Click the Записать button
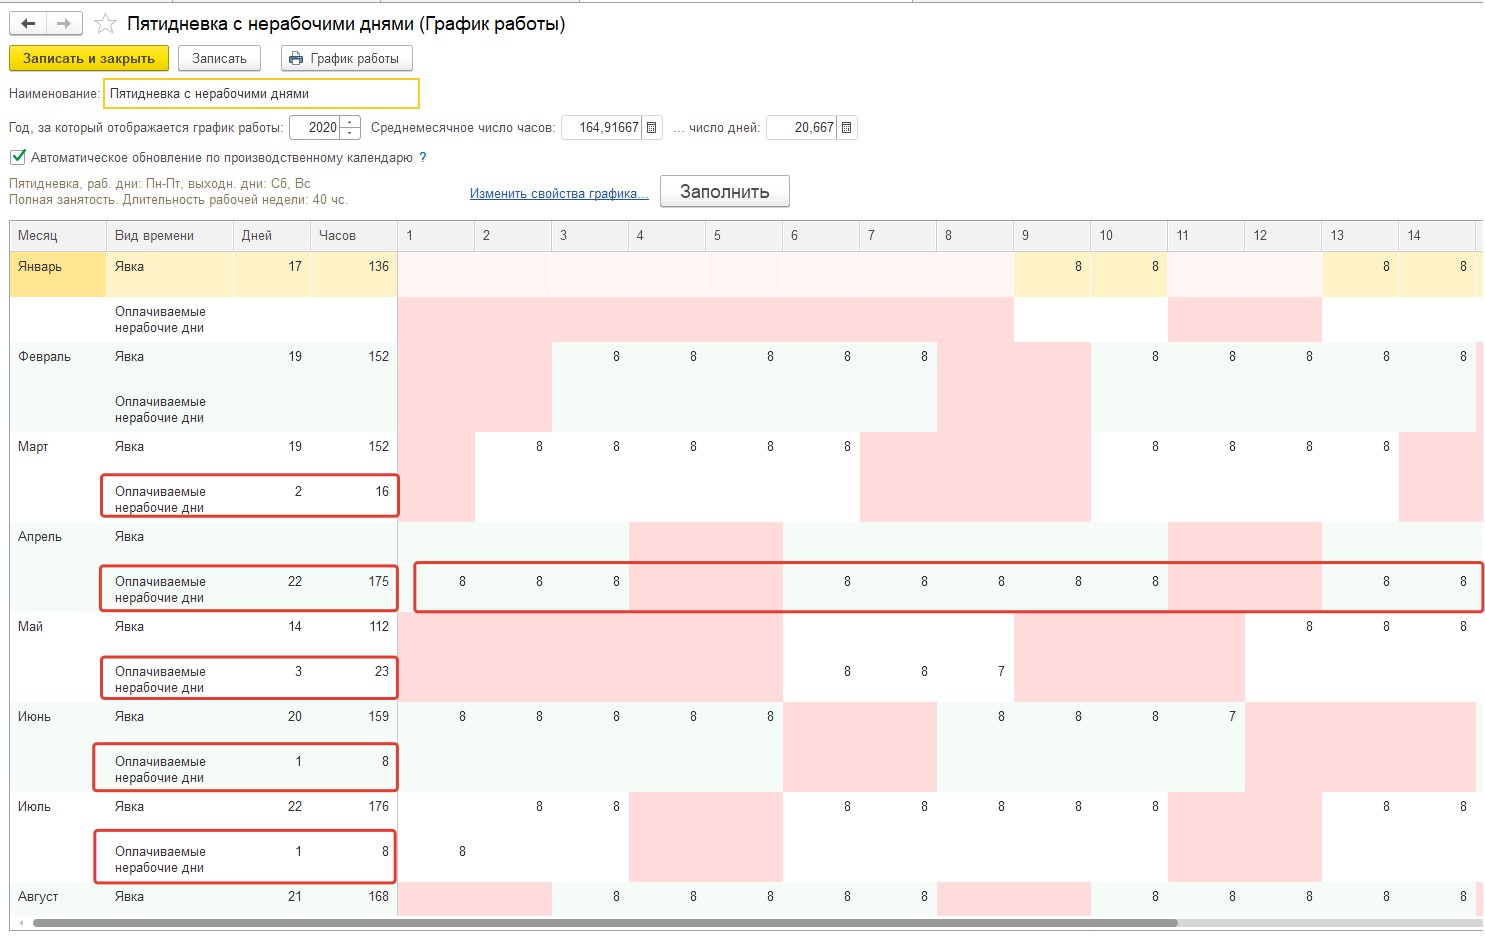This screenshot has width=1485, height=936. pyautogui.click(x=219, y=59)
